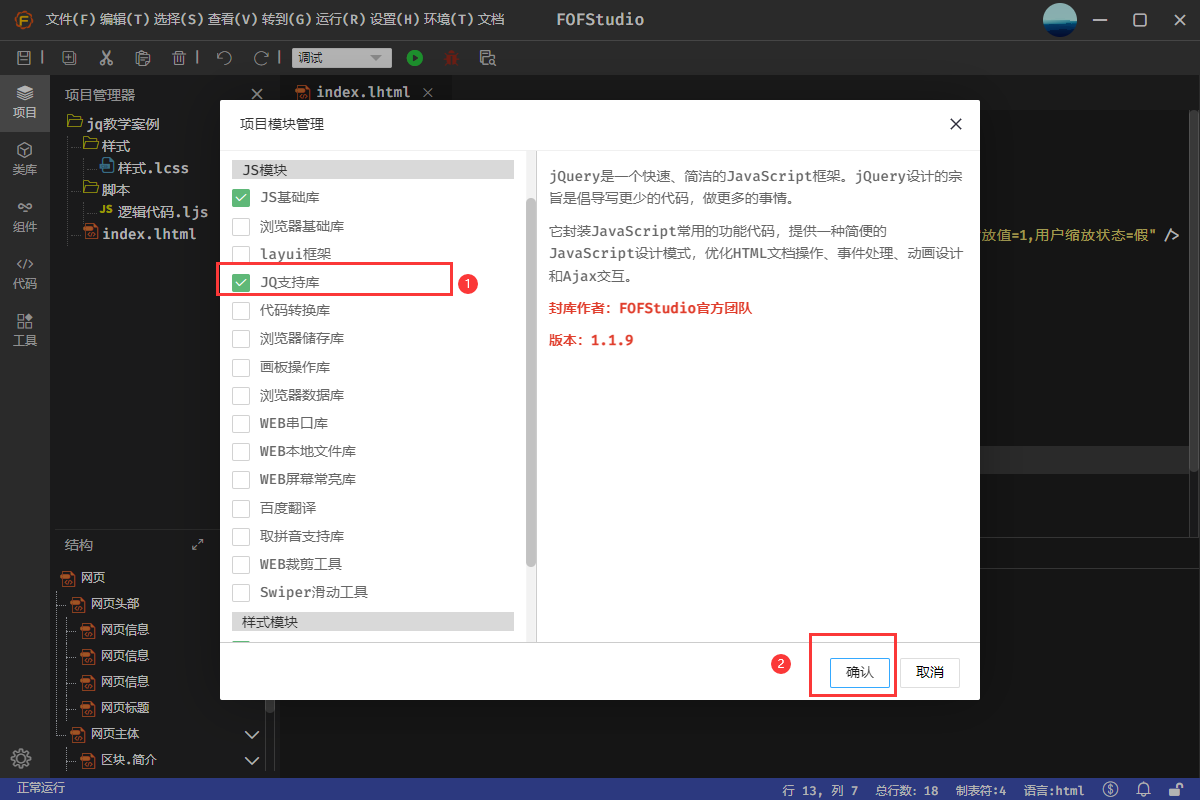Select the 网页标题 structure node
This screenshot has width=1200, height=800.
click(x=125, y=708)
